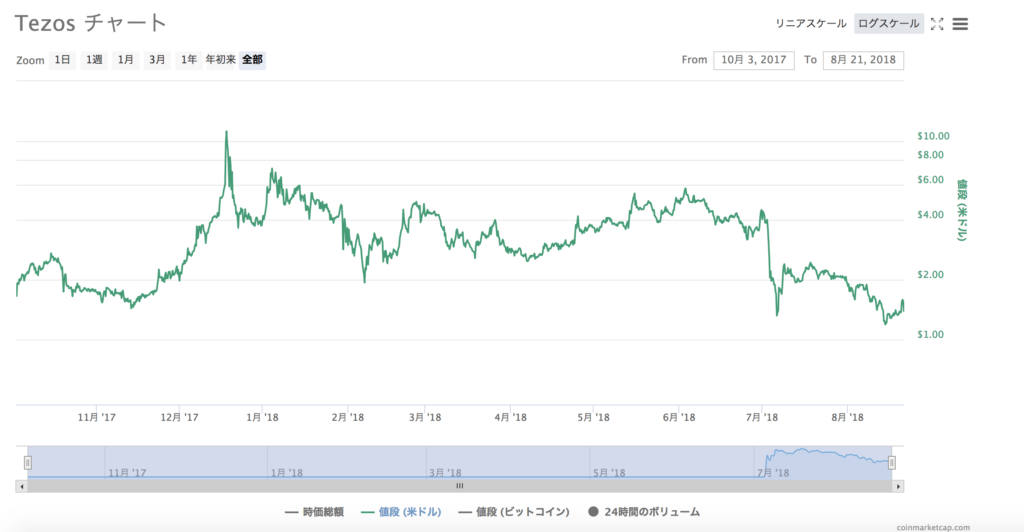The height and width of the screenshot is (532, 1024).
Task: Click the 11月 '17 x-axis label
Action: 97,417
